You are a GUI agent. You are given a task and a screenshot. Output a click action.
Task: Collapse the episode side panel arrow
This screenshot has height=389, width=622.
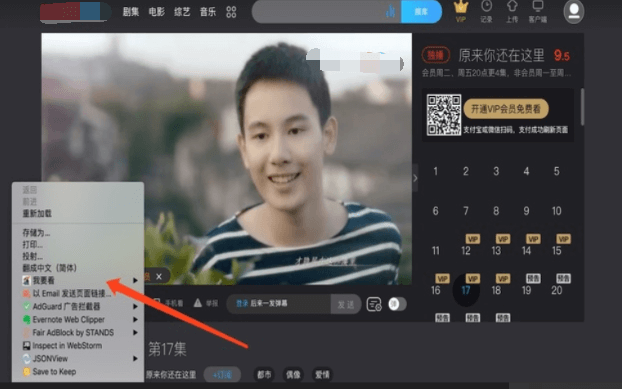click(x=415, y=178)
